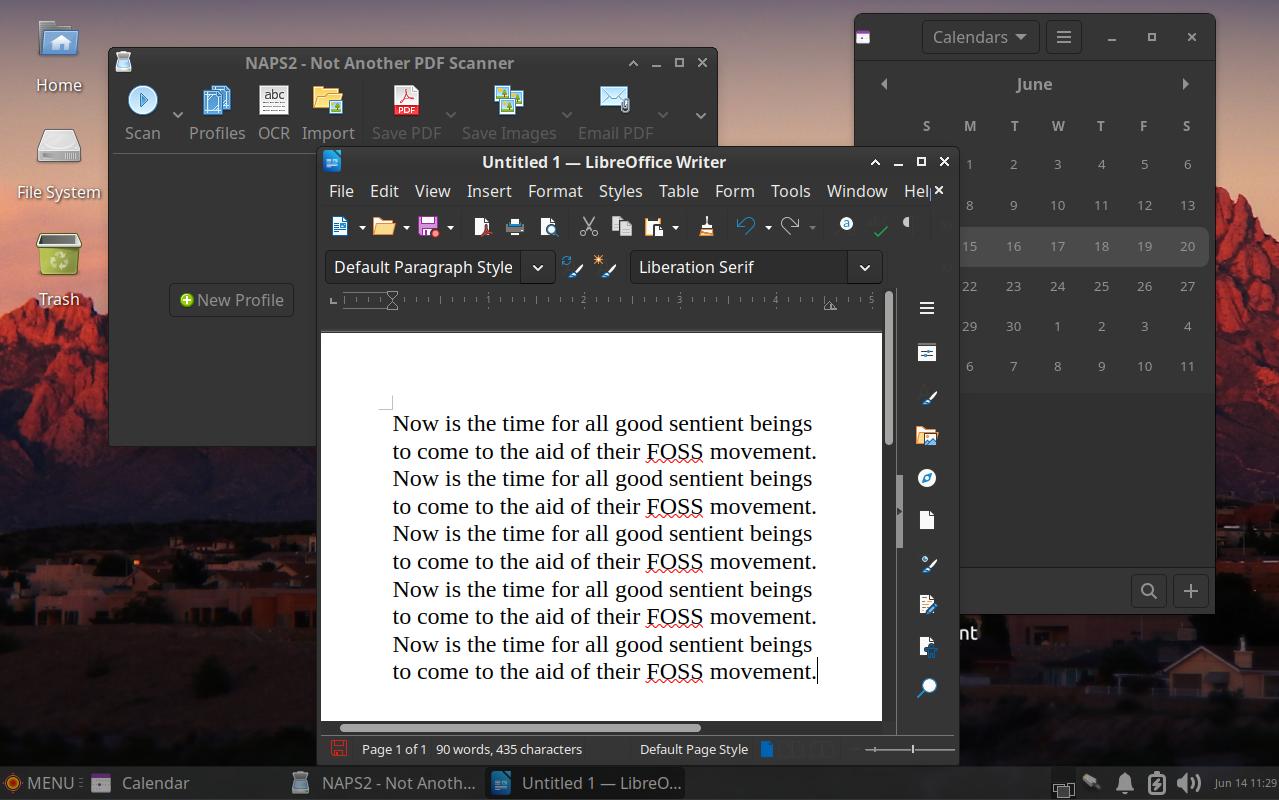
Task: Click the Paste clipboard icon
Action: pyautogui.click(x=654, y=227)
